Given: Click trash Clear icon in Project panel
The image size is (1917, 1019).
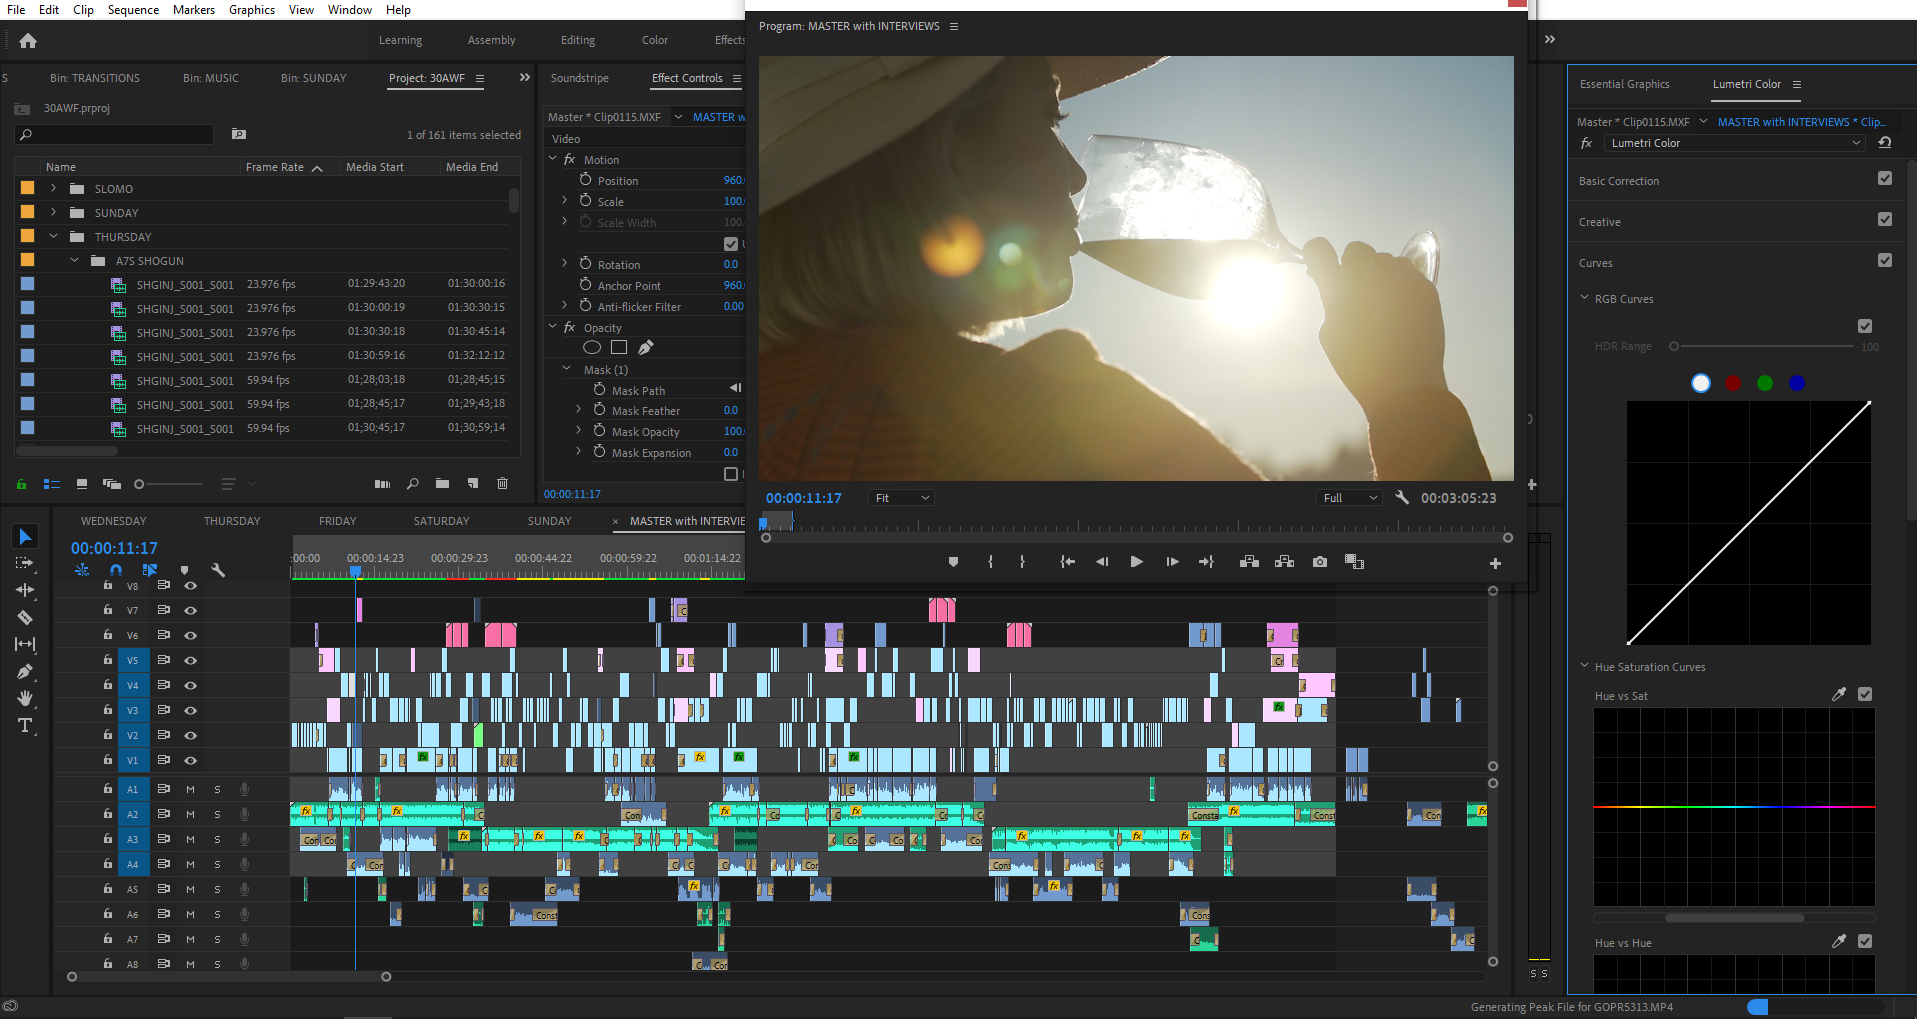Looking at the screenshot, I should pos(502,484).
